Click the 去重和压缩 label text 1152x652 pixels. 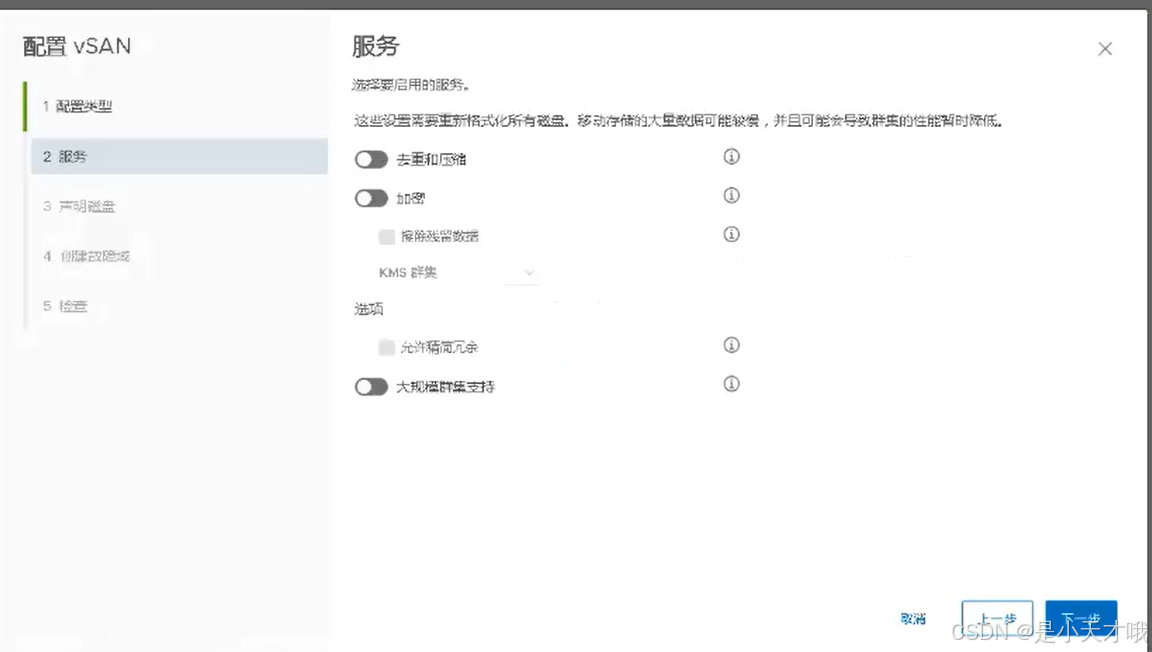(431, 160)
